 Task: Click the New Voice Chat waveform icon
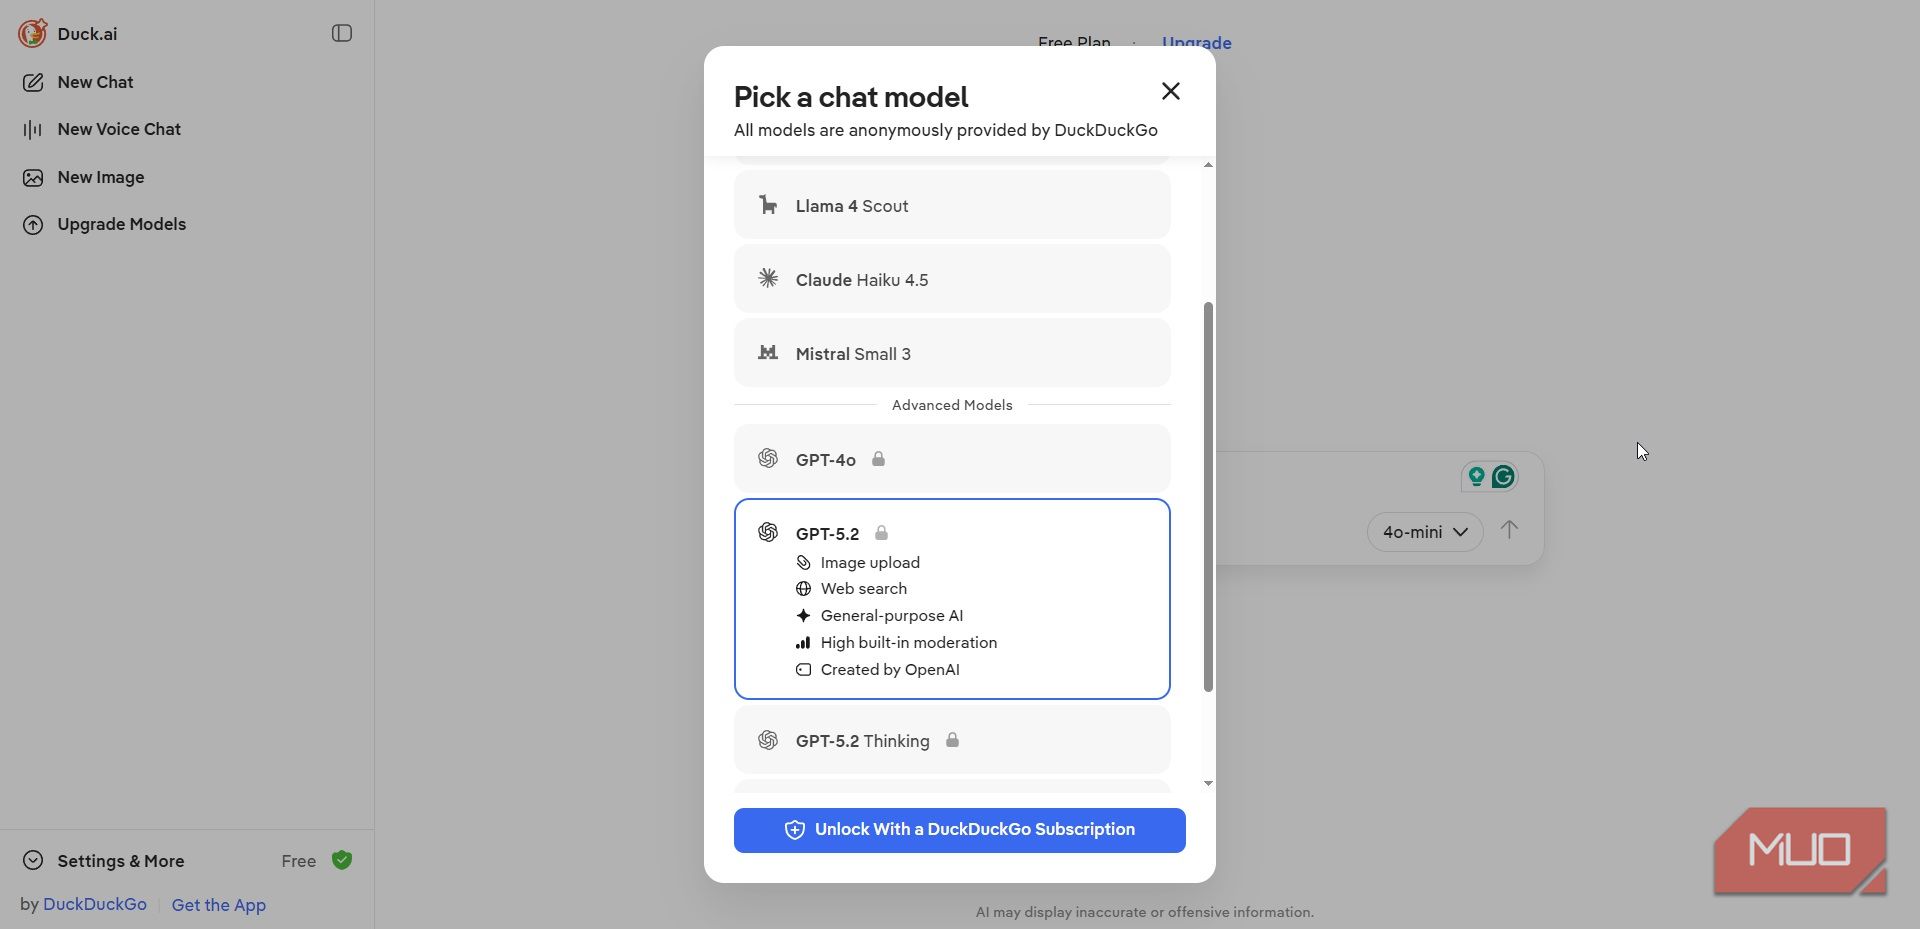pyautogui.click(x=33, y=129)
